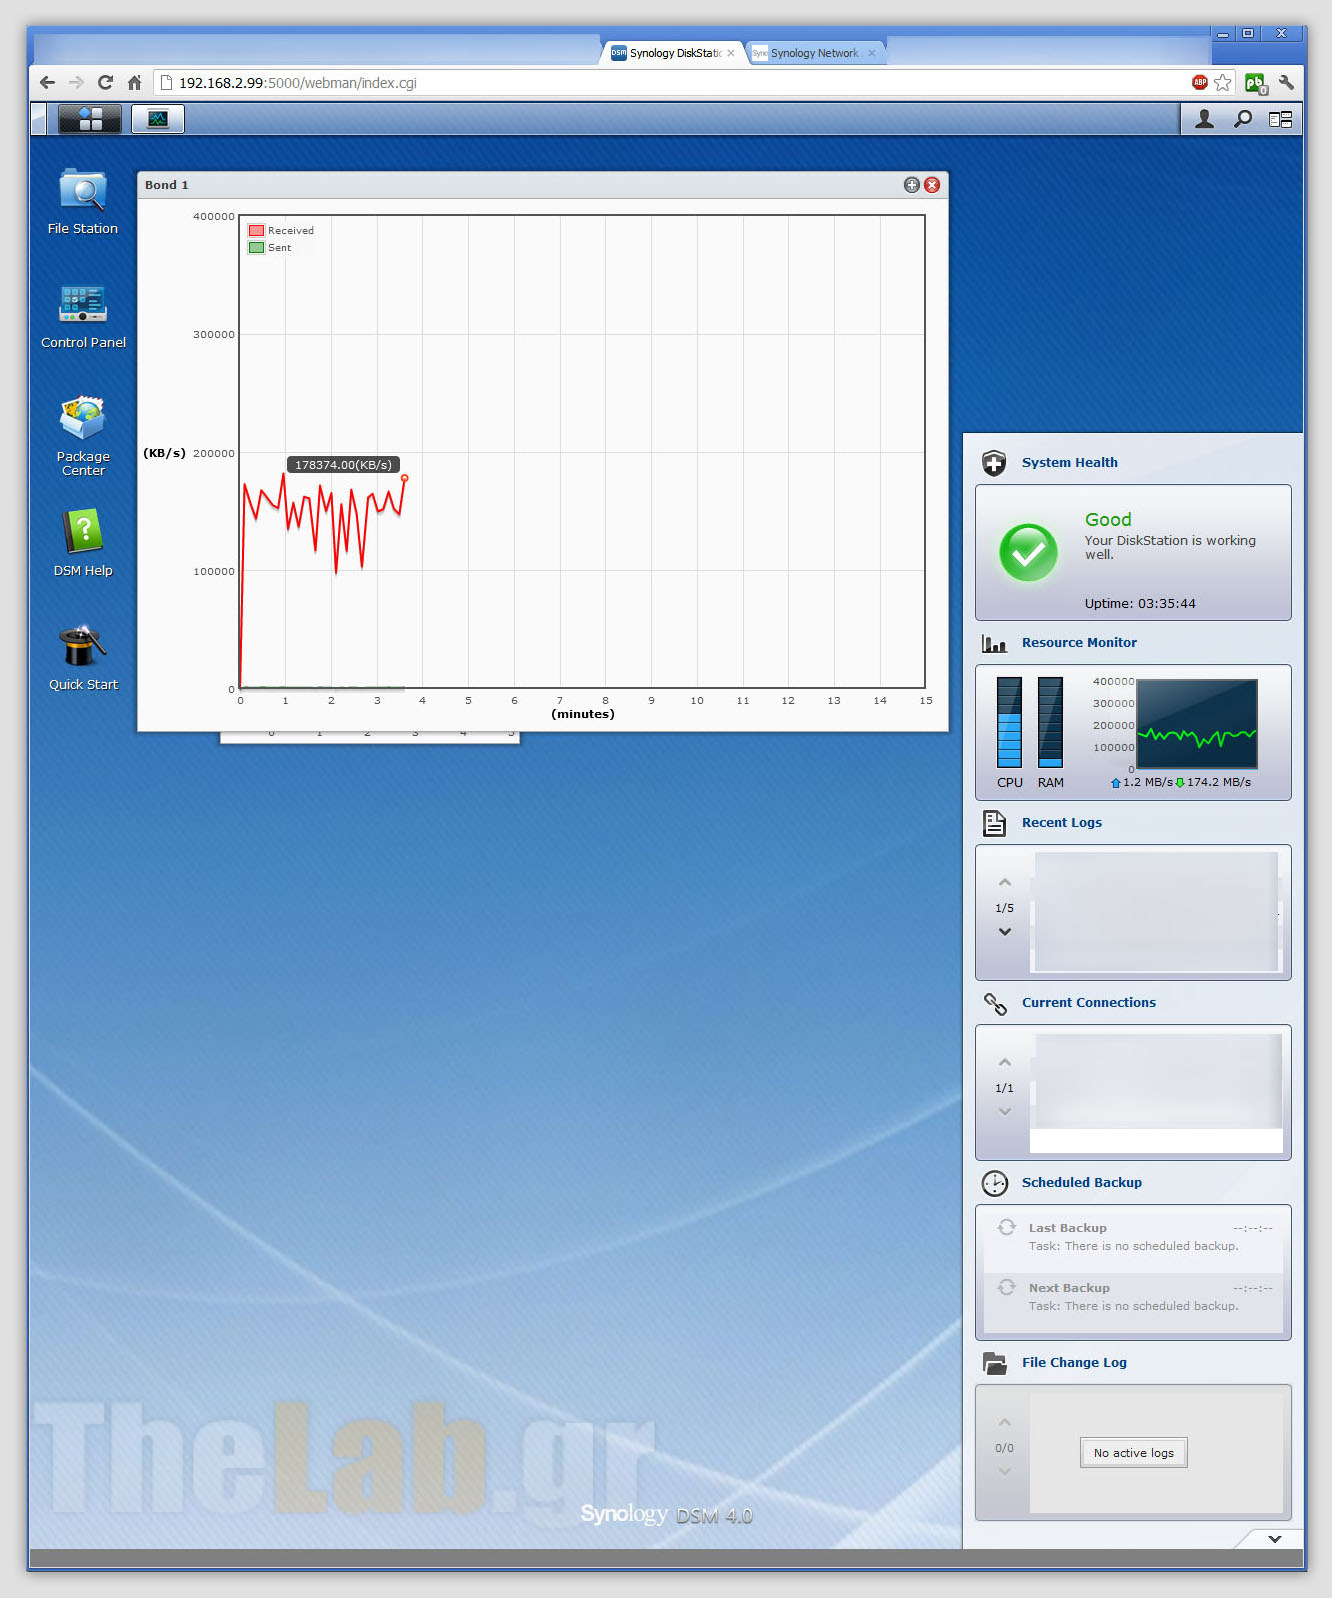
Task: Go to previous Current Connections page
Action: point(1005,1062)
